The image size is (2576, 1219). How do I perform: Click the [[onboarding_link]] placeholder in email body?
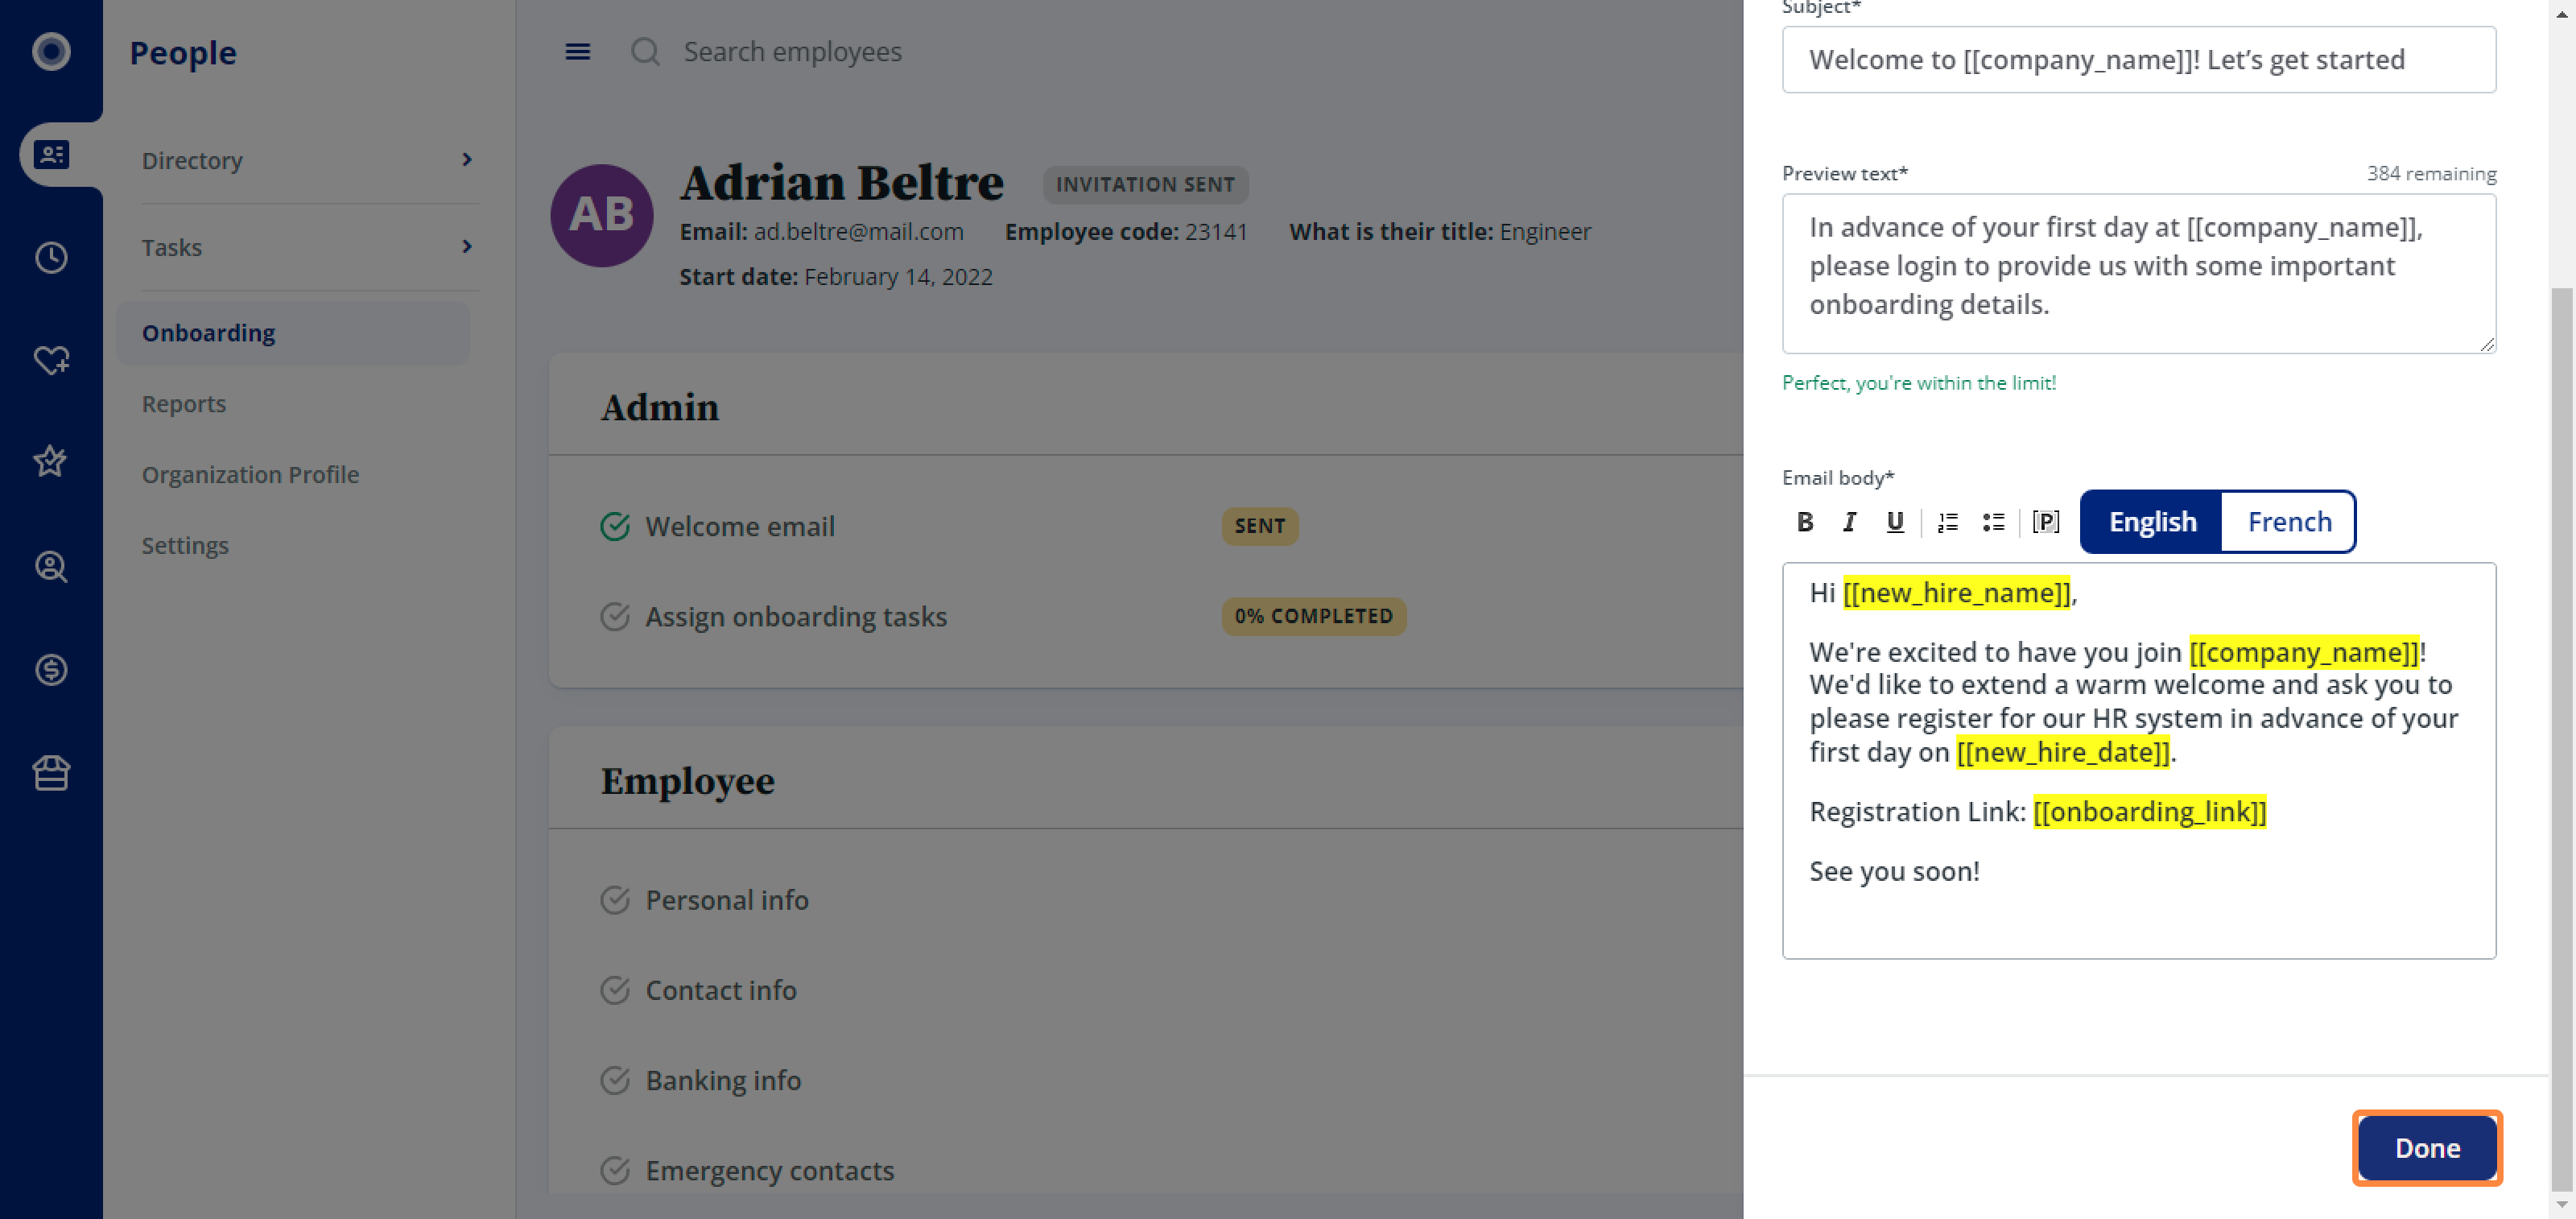pyautogui.click(x=2149, y=811)
